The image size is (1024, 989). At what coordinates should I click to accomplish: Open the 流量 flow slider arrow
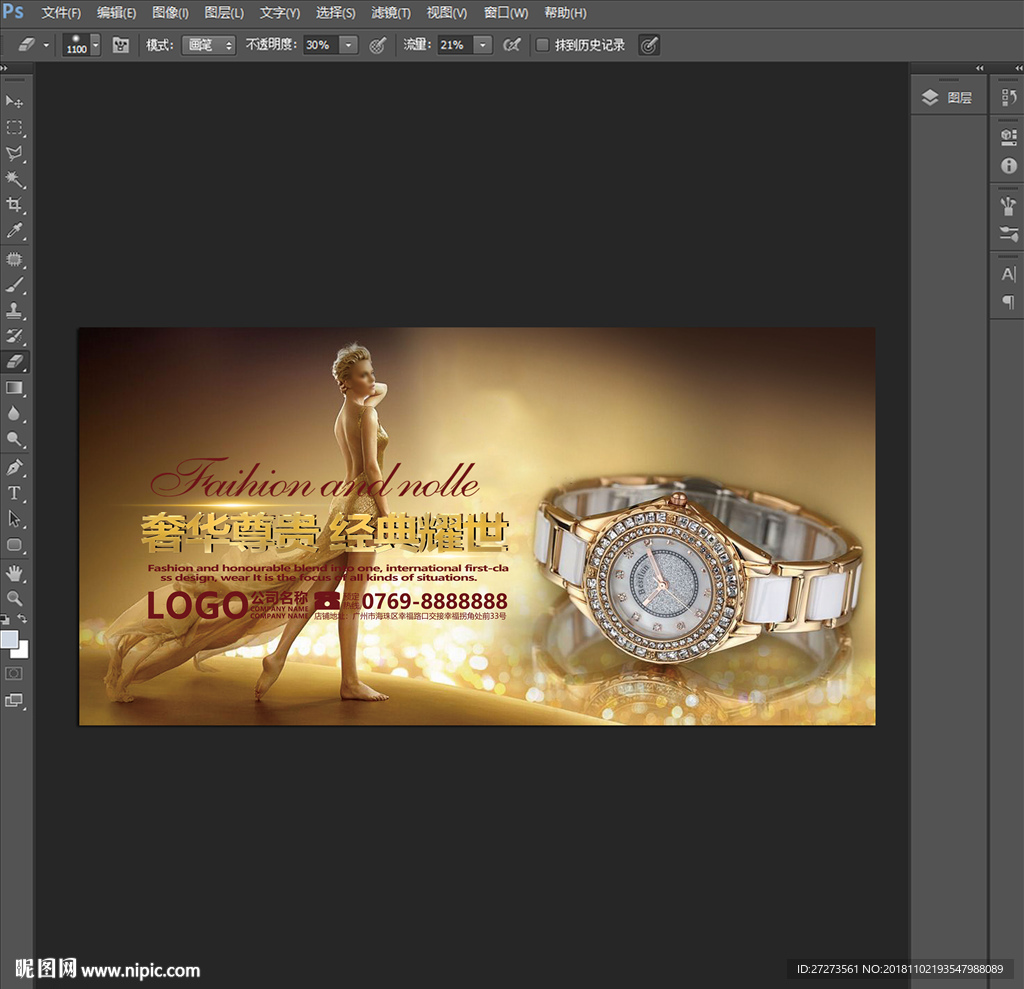point(483,45)
